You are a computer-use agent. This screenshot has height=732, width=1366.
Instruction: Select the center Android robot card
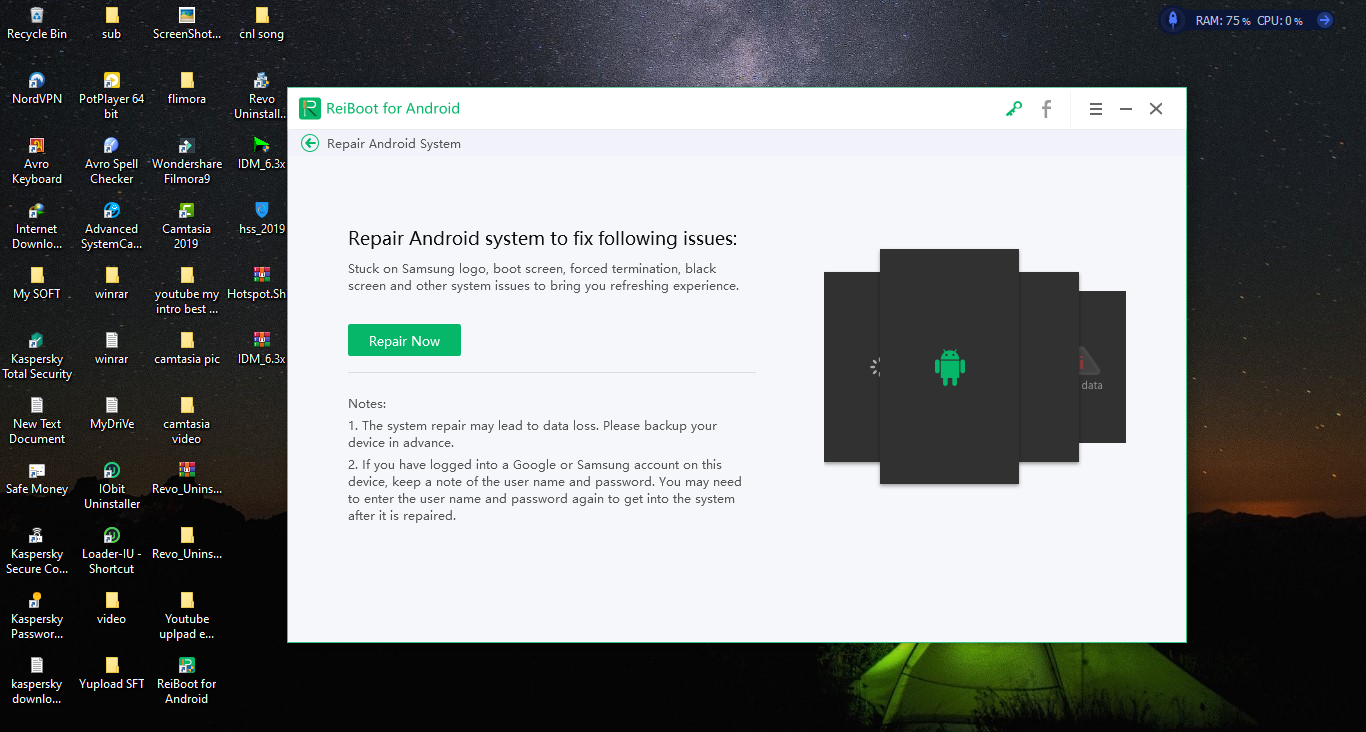pyautogui.click(x=949, y=366)
